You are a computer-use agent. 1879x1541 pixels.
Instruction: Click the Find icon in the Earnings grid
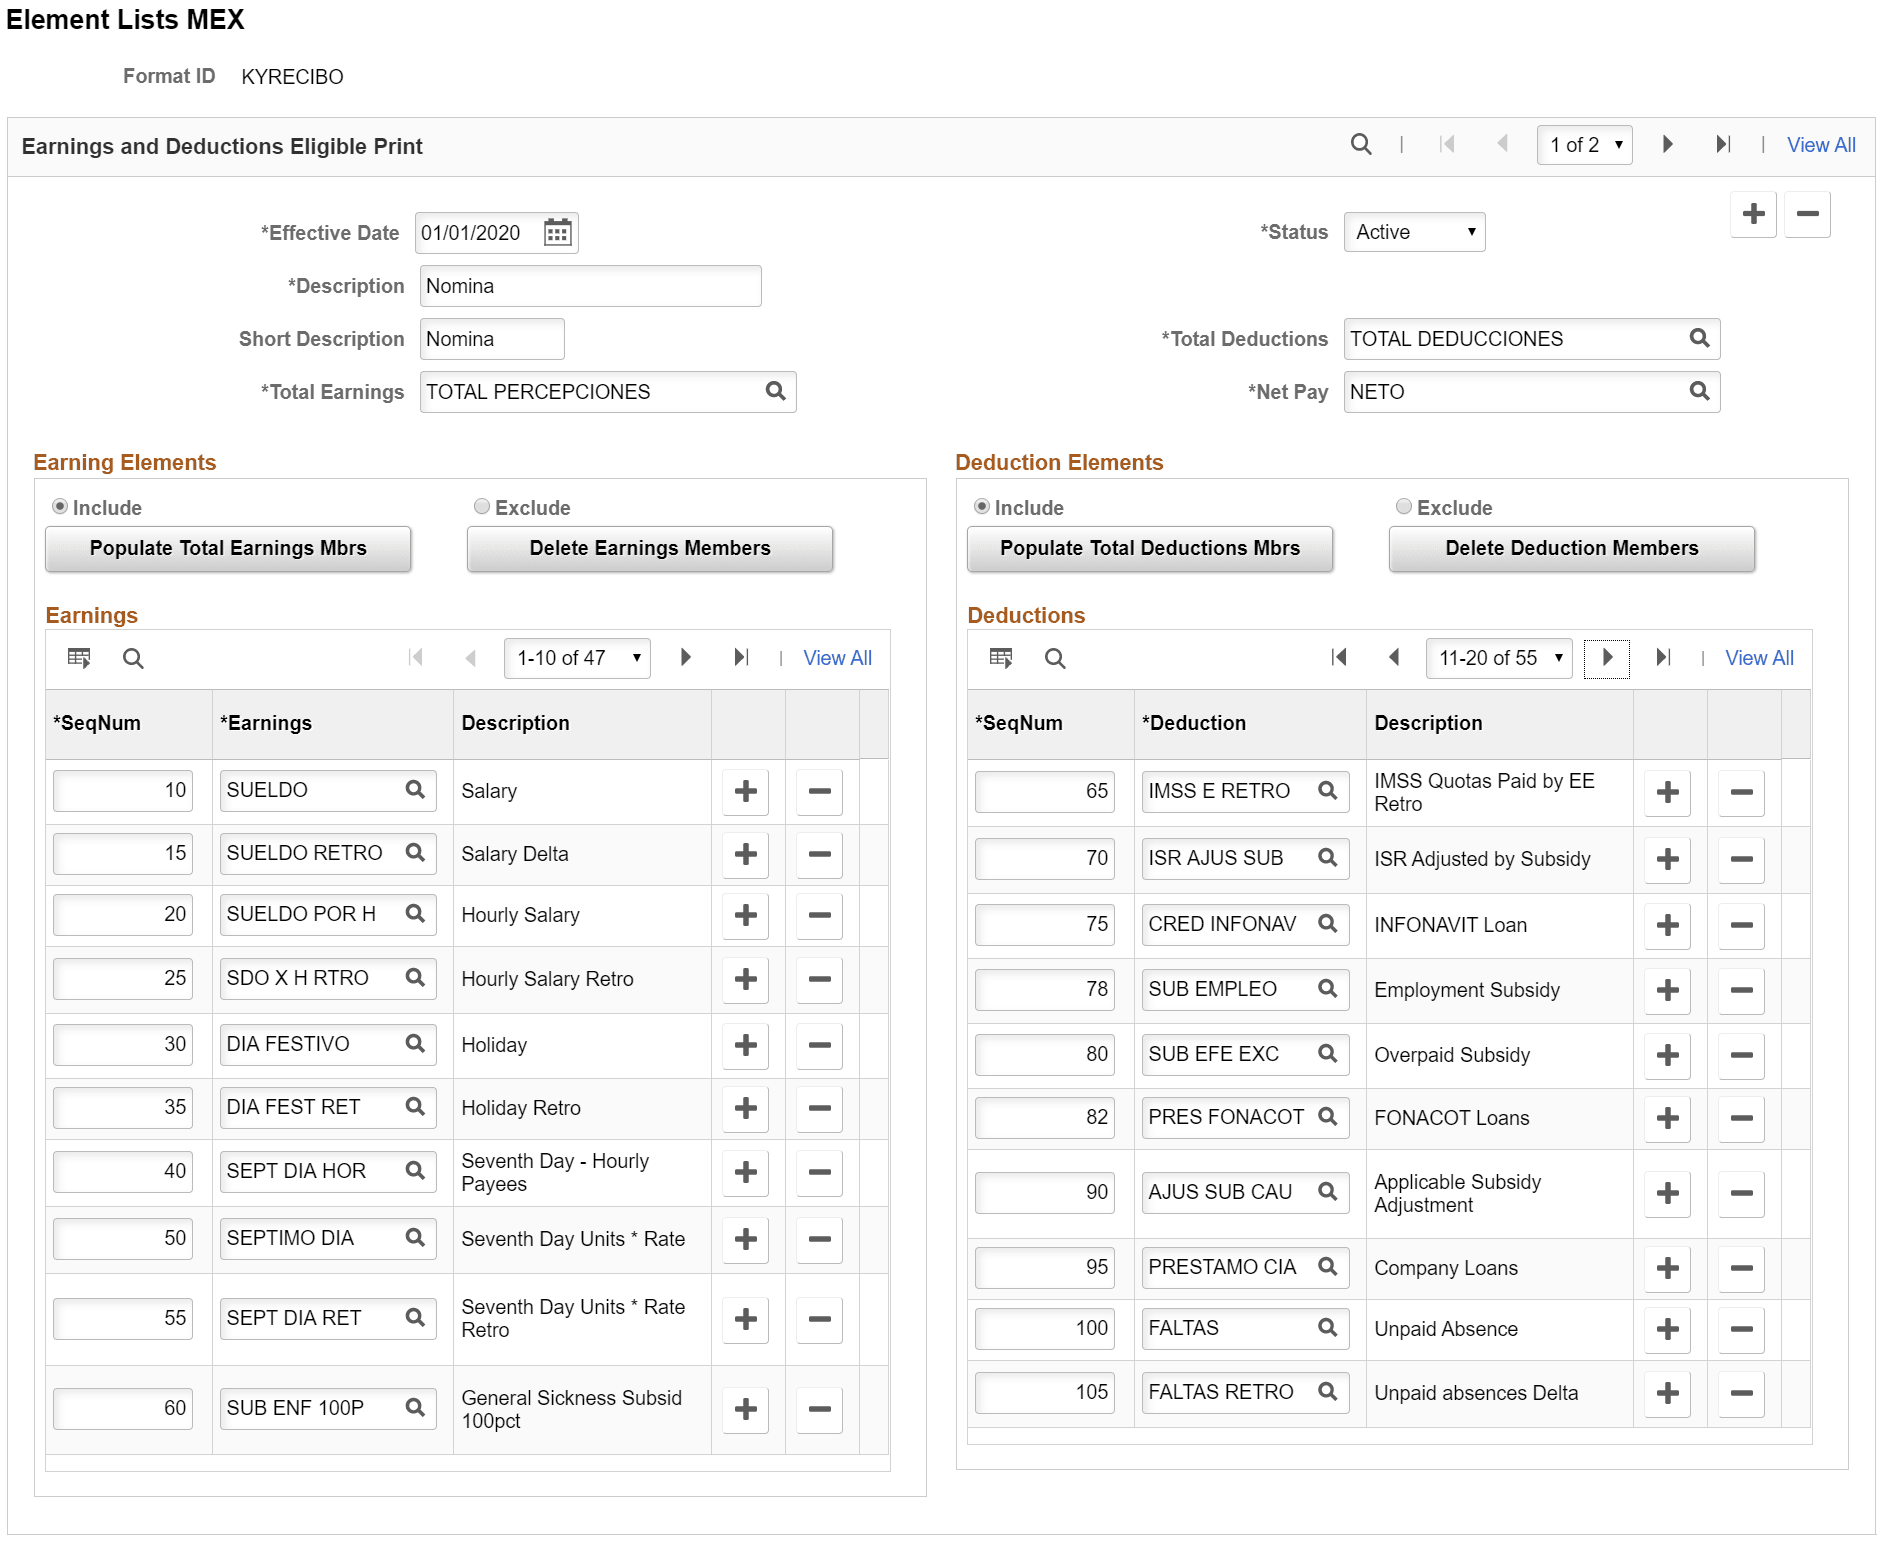133,658
